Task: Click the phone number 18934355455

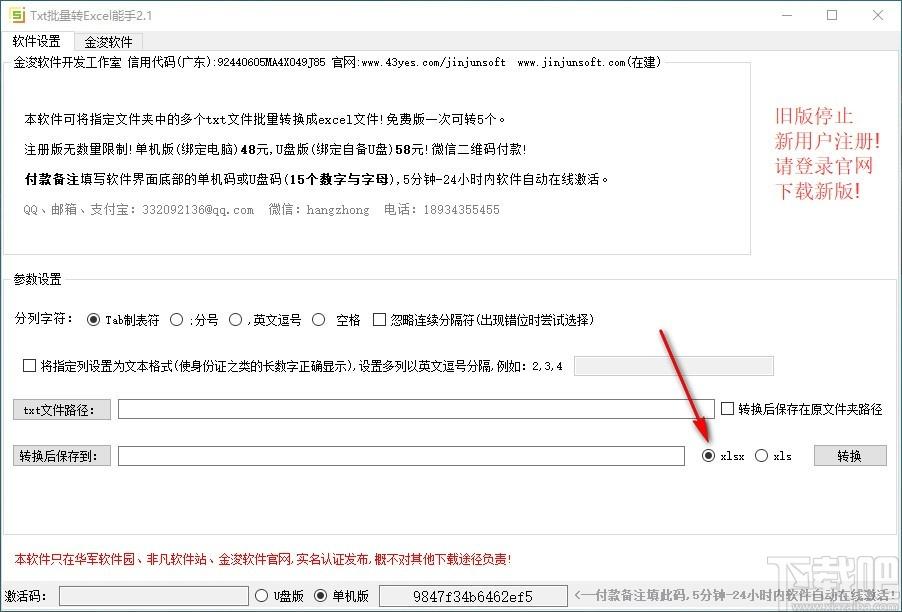Action: coord(461,210)
